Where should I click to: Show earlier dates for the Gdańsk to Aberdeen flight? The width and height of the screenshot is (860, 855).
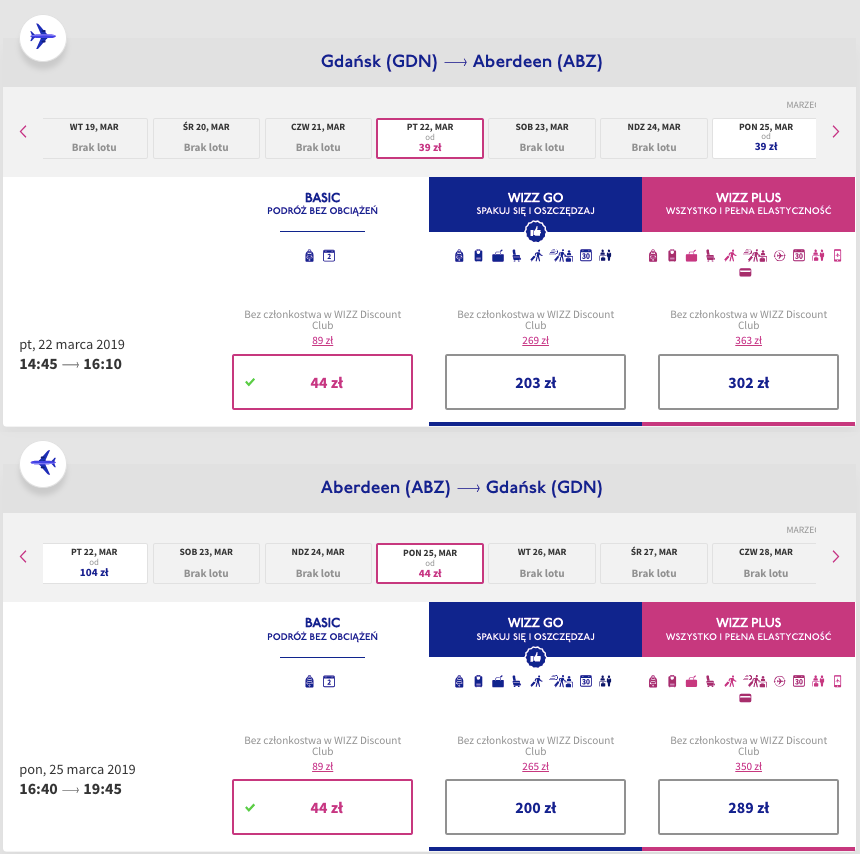tap(23, 132)
